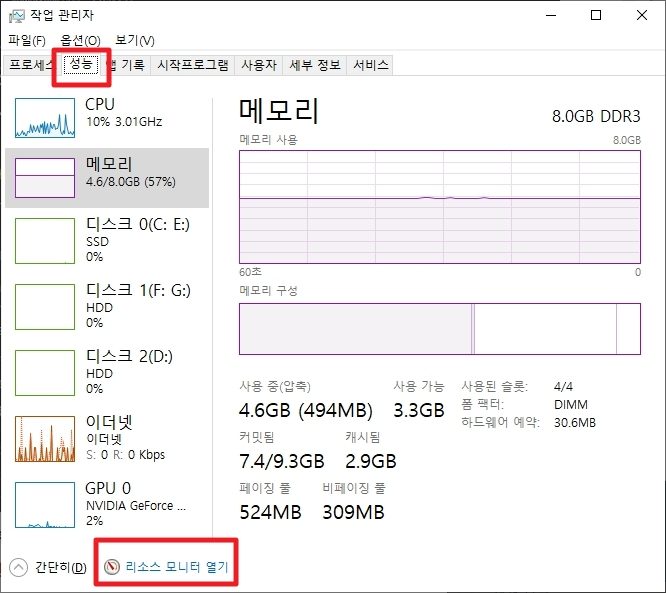Select the 이더넷 network graph thumbnail

point(45,439)
